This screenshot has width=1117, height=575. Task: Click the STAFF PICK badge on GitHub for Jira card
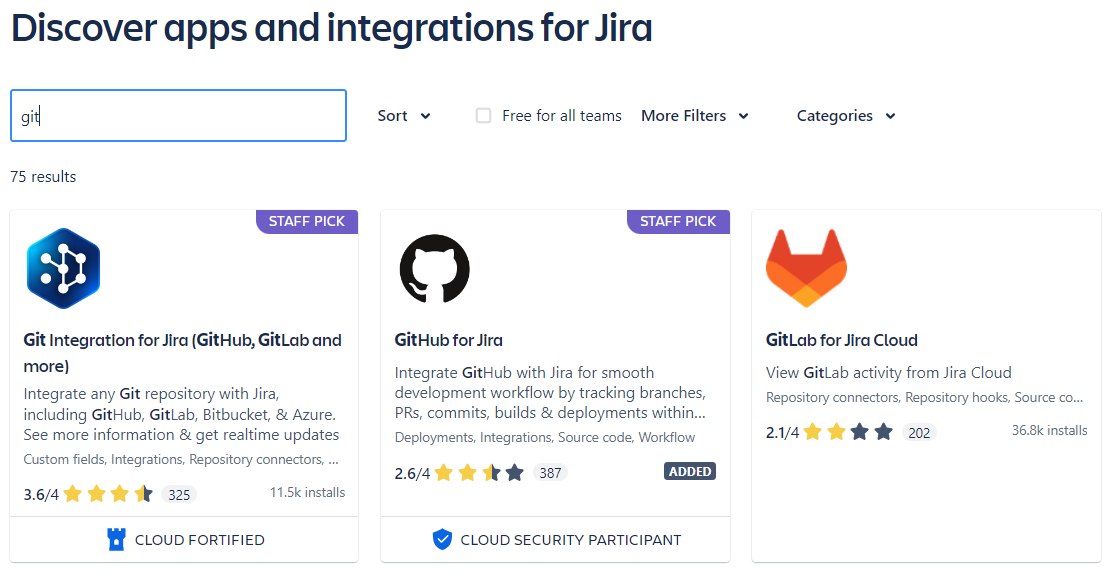678,222
